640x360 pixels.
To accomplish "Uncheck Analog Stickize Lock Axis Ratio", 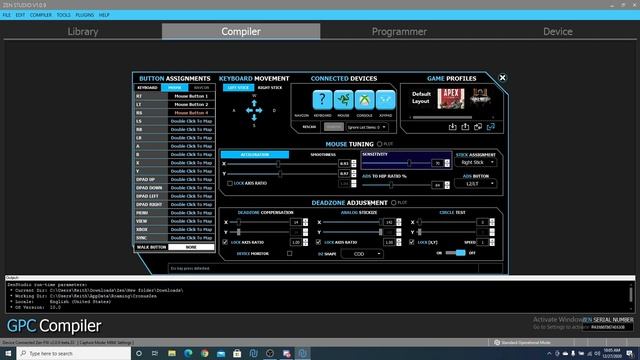I will pos(318,242).
